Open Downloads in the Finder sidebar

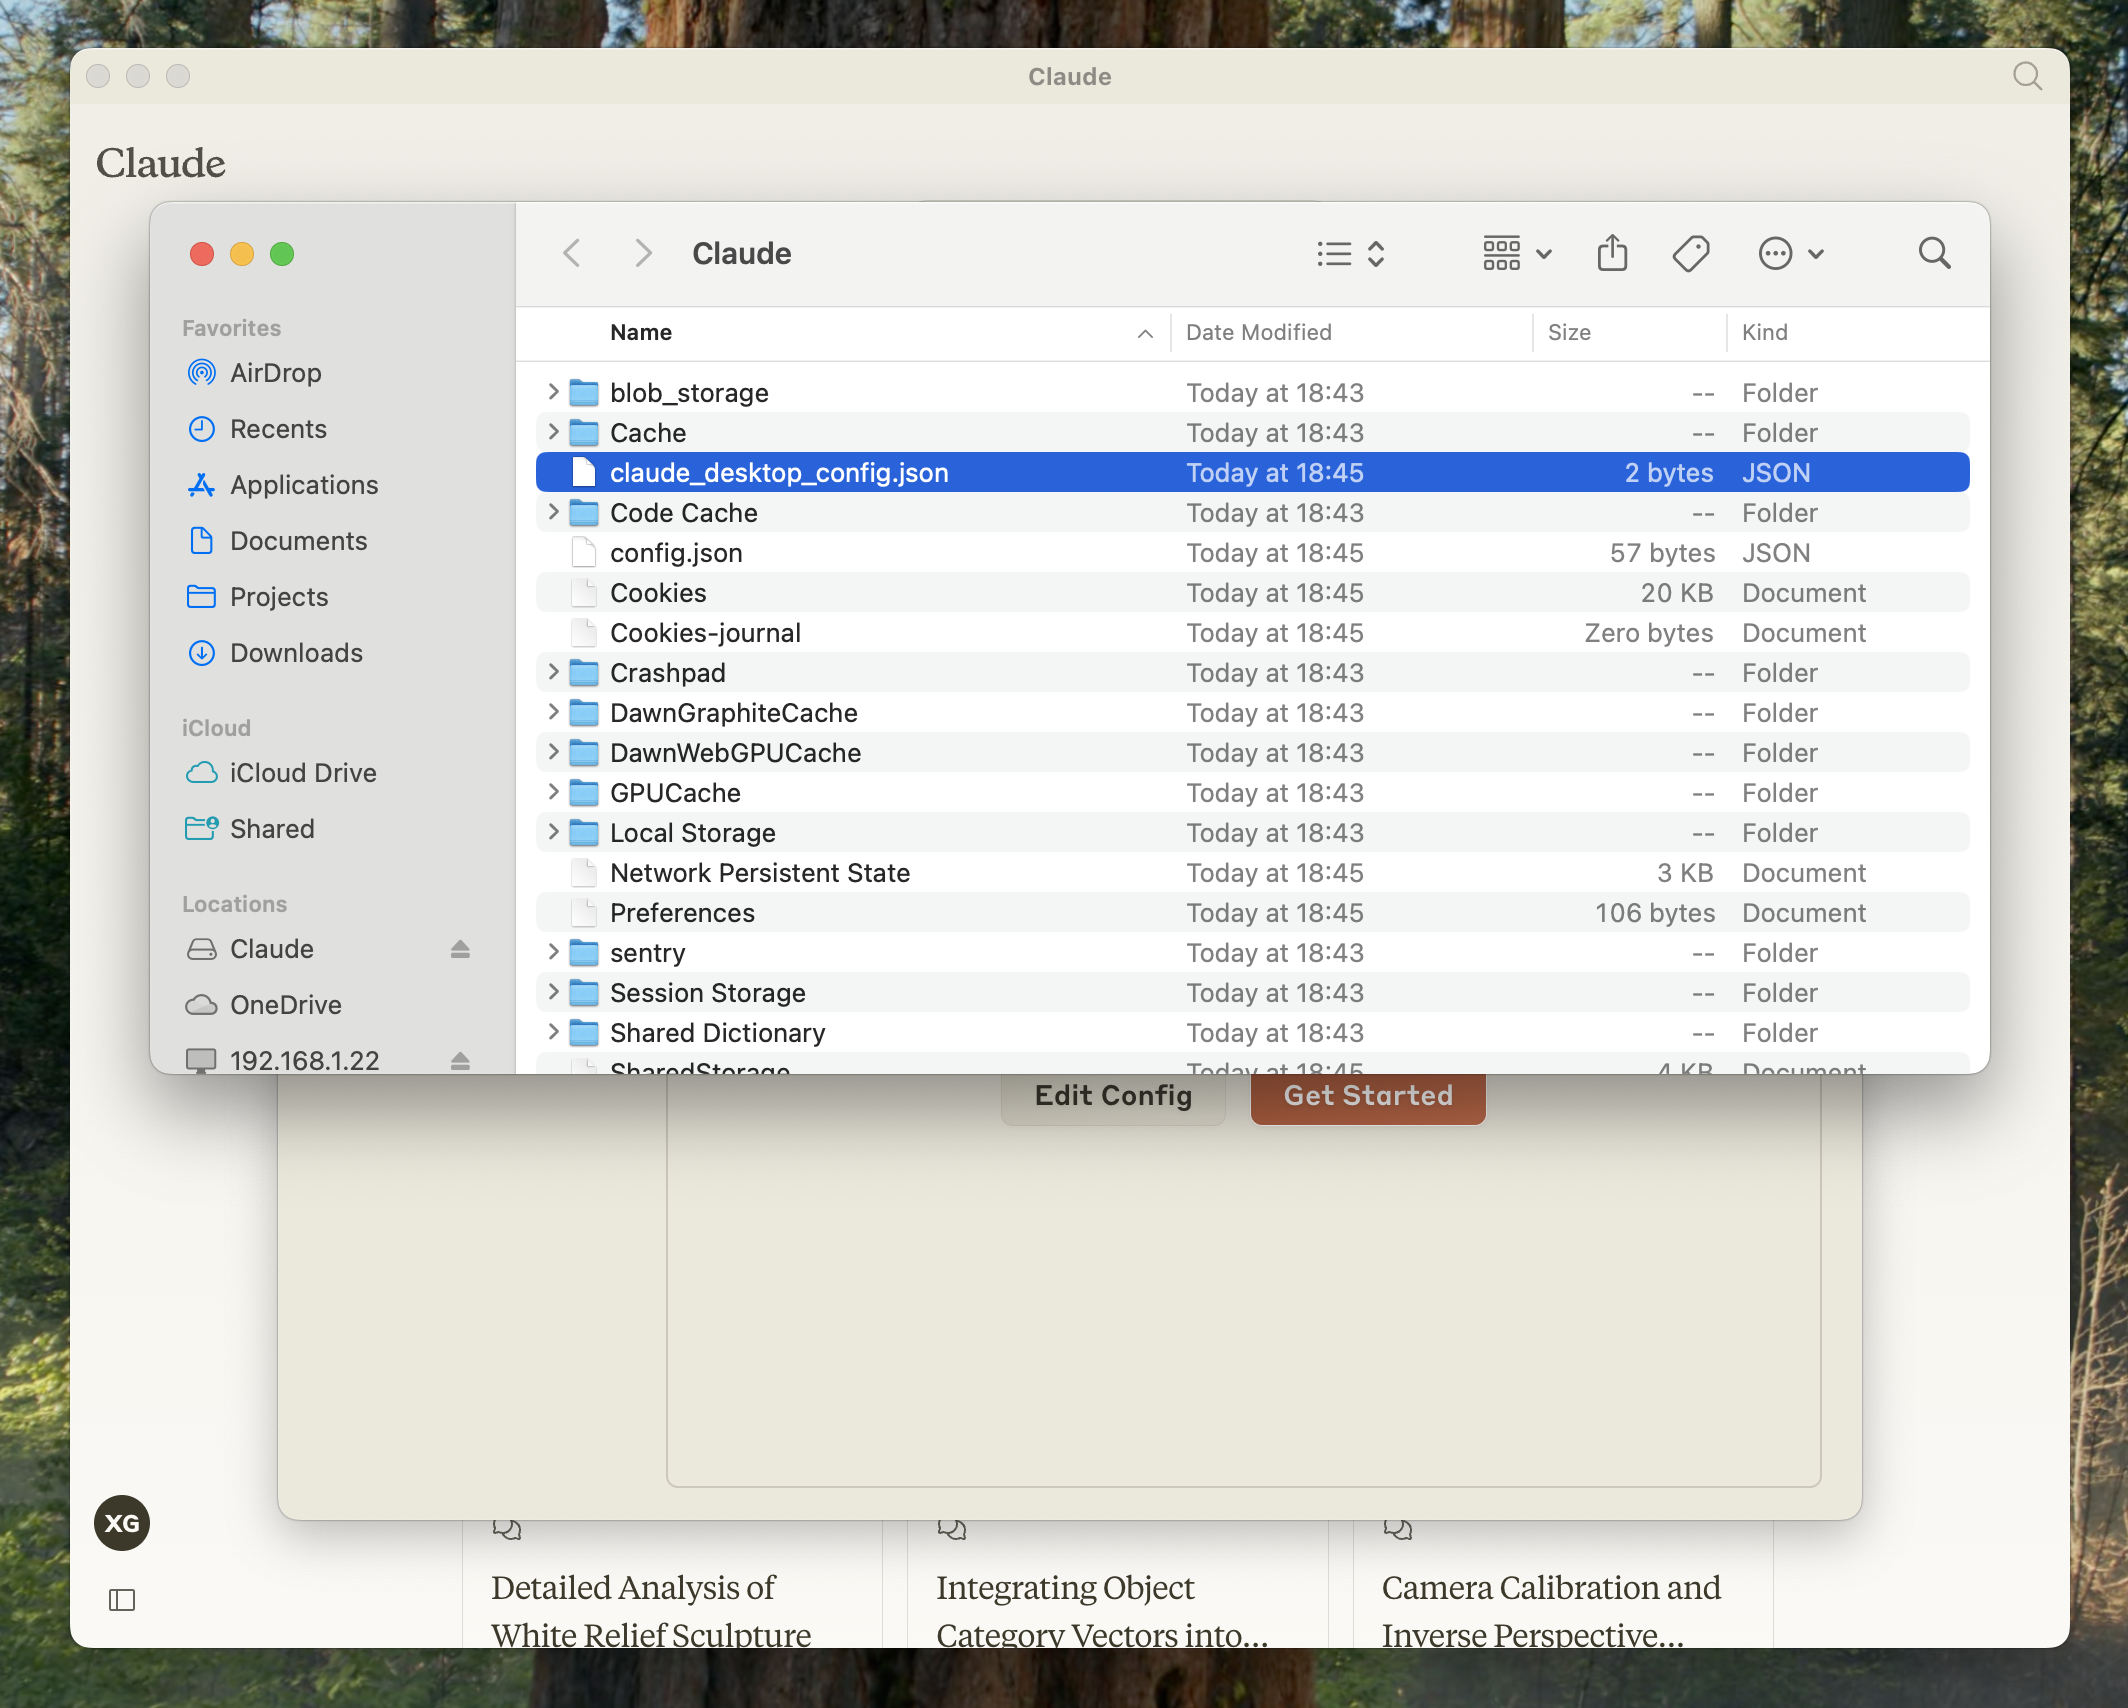[x=296, y=653]
